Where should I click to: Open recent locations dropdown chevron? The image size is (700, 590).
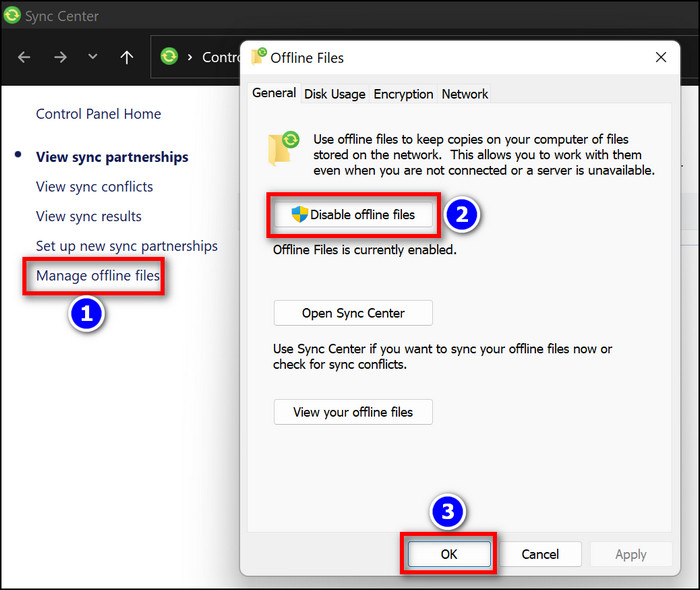[93, 57]
